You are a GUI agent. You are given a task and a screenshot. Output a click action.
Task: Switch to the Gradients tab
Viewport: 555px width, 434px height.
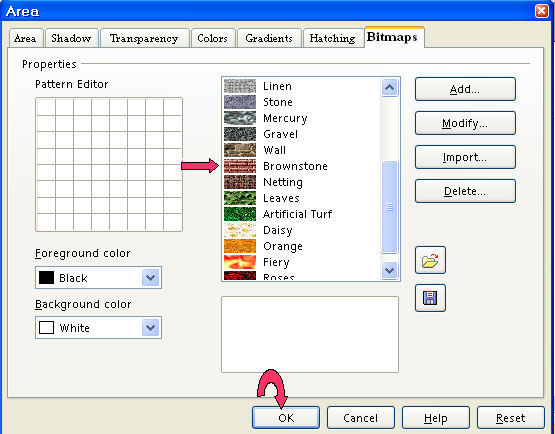pyautogui.click(x=269, y=38)
